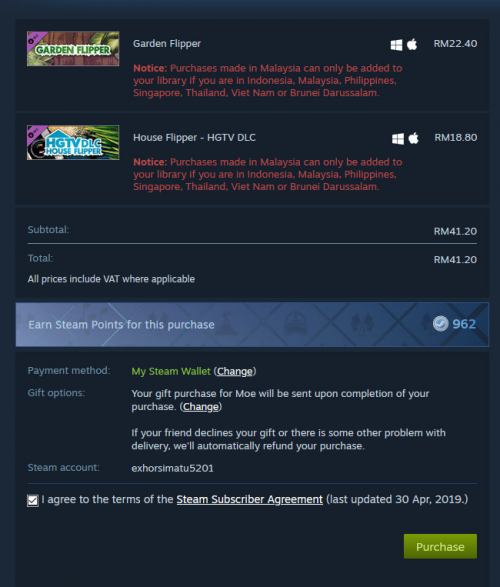Click the Earn Steam Points banner
Viewport: 500px width, 587px height.
tap(252, 325)
